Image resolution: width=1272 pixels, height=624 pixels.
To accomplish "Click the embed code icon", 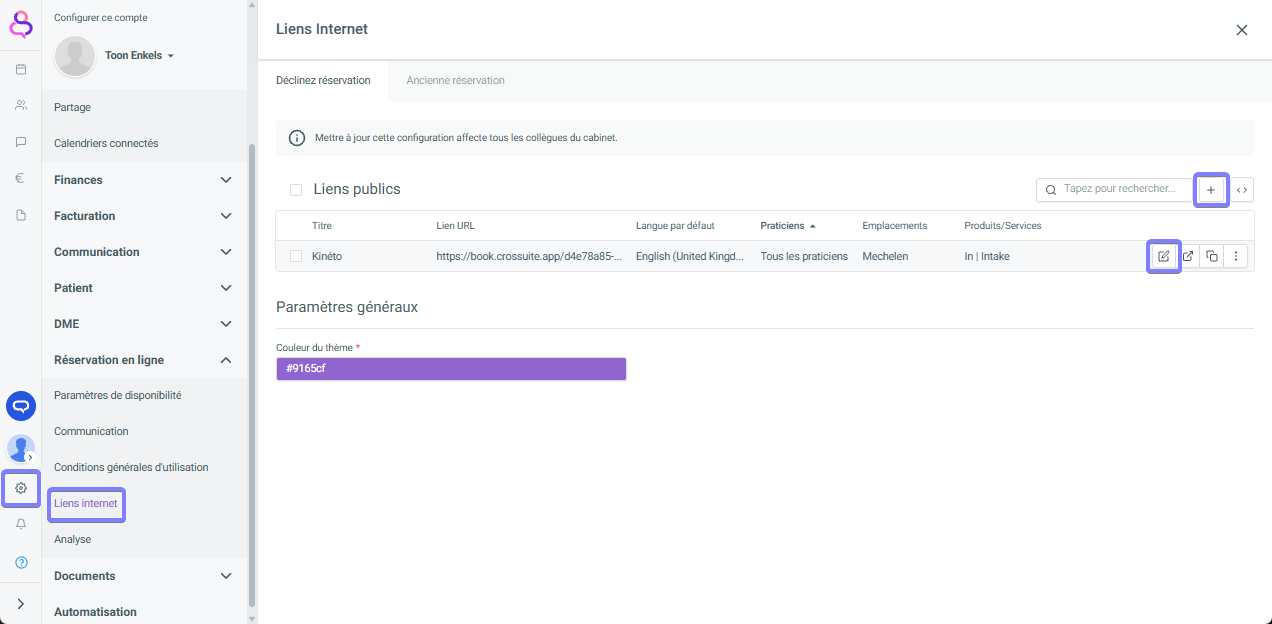I will 1242,190.
